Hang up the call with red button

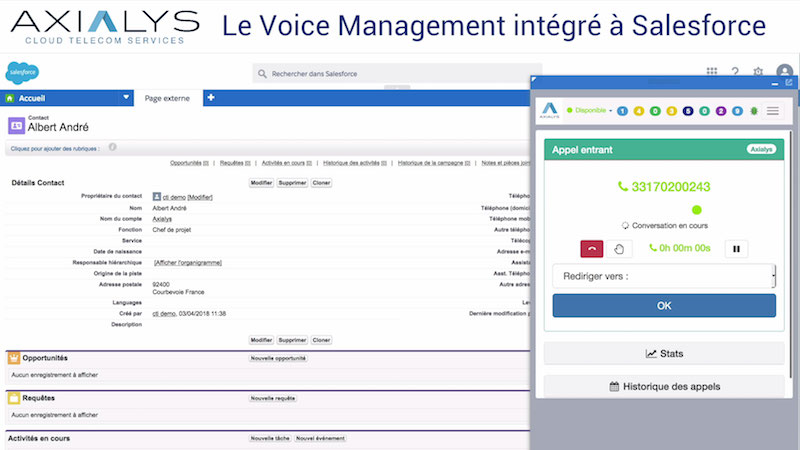click(592, 248)
